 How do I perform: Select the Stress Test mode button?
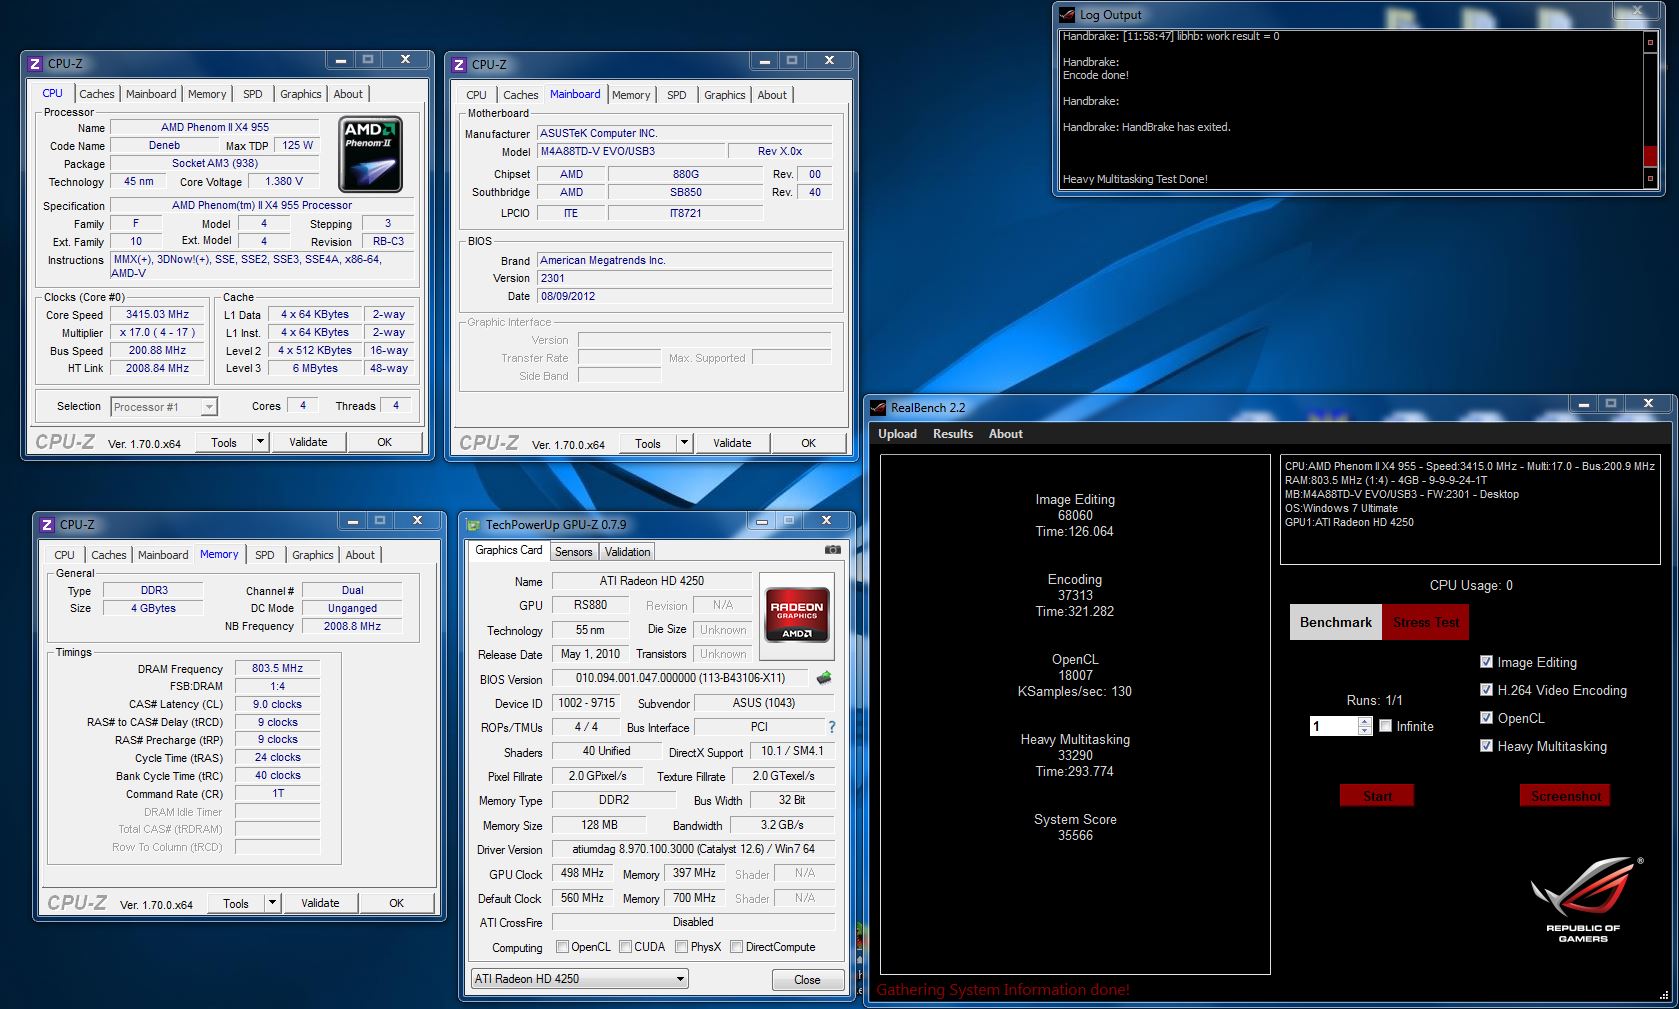(1426, 622)
